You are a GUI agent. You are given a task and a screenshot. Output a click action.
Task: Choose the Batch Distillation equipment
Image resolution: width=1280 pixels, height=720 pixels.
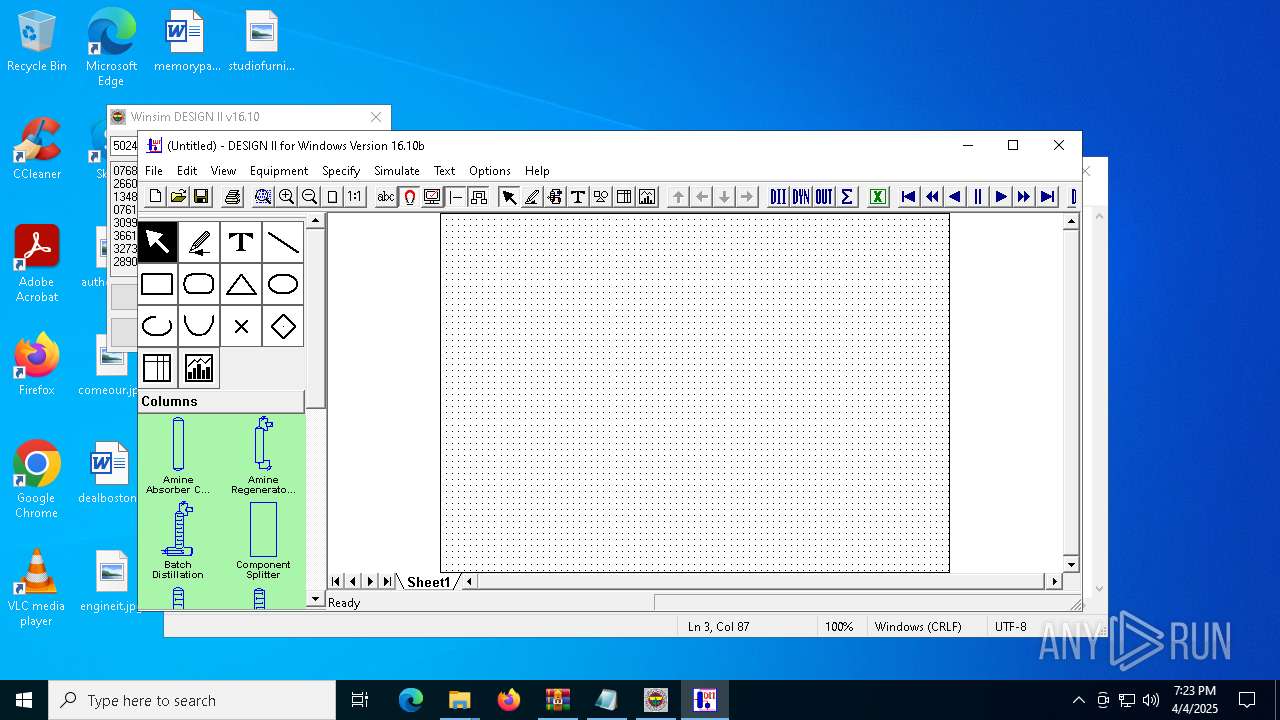178,541
